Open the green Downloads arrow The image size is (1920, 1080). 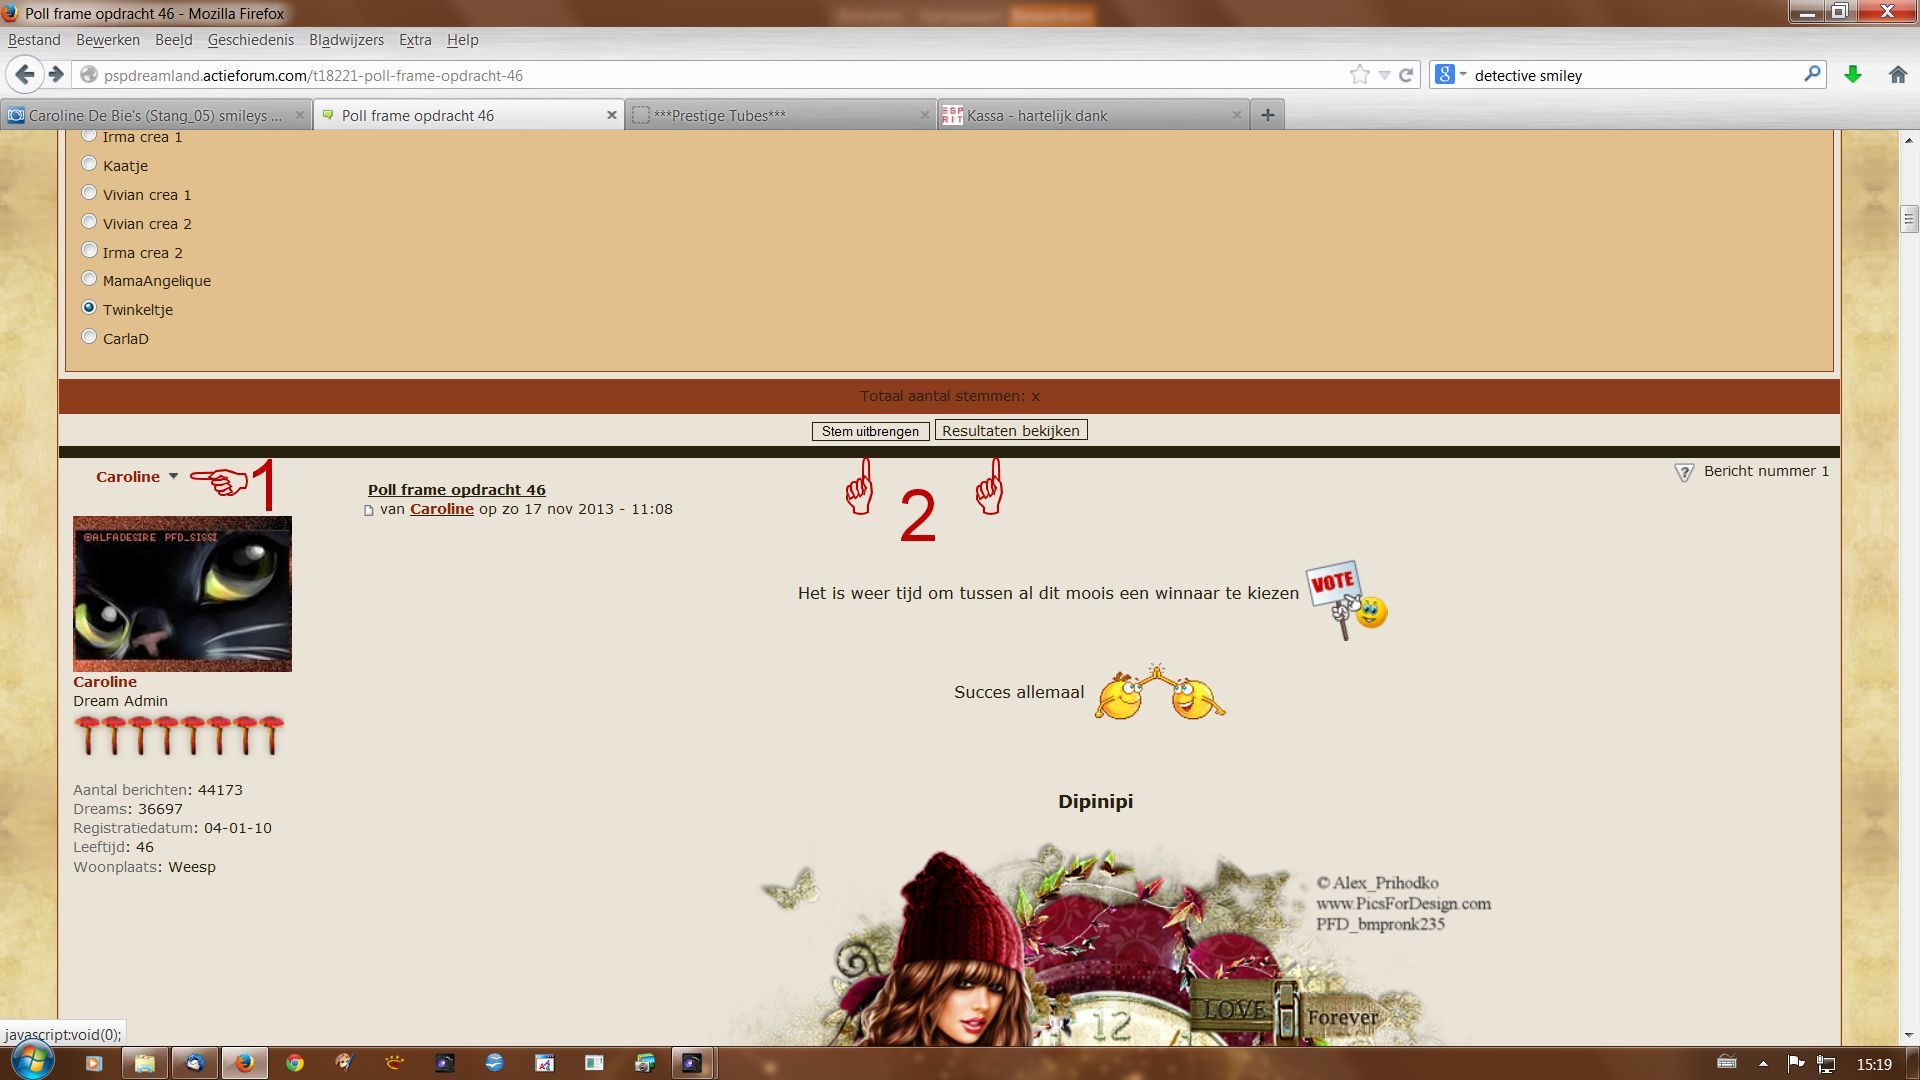(x=1853, y=75)
